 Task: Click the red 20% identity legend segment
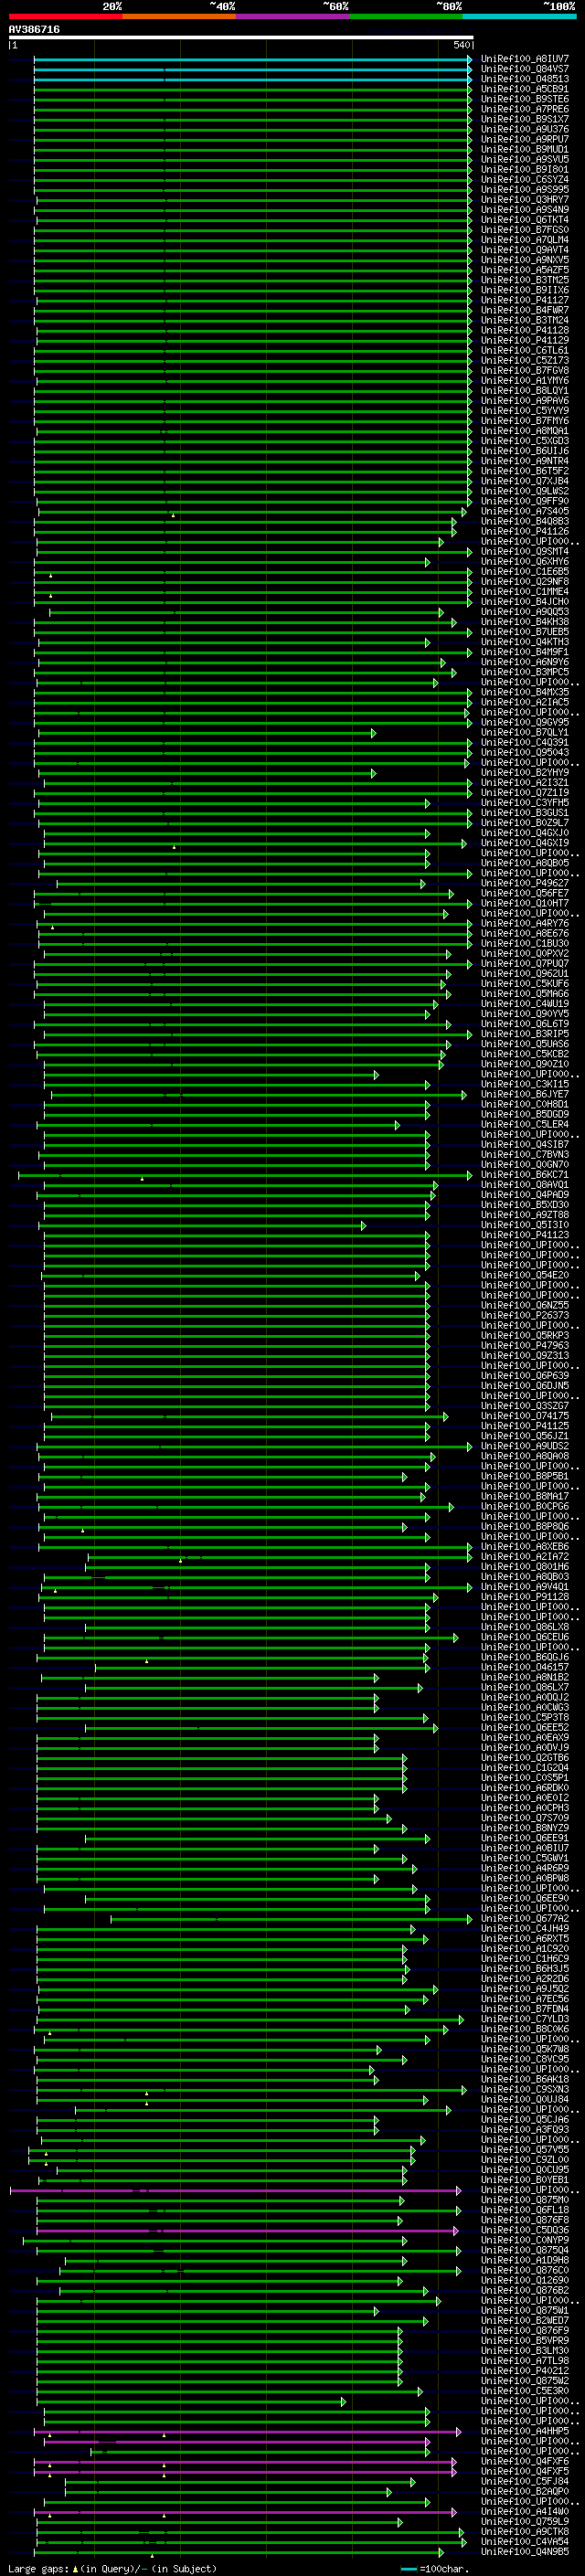coord(66,16)
